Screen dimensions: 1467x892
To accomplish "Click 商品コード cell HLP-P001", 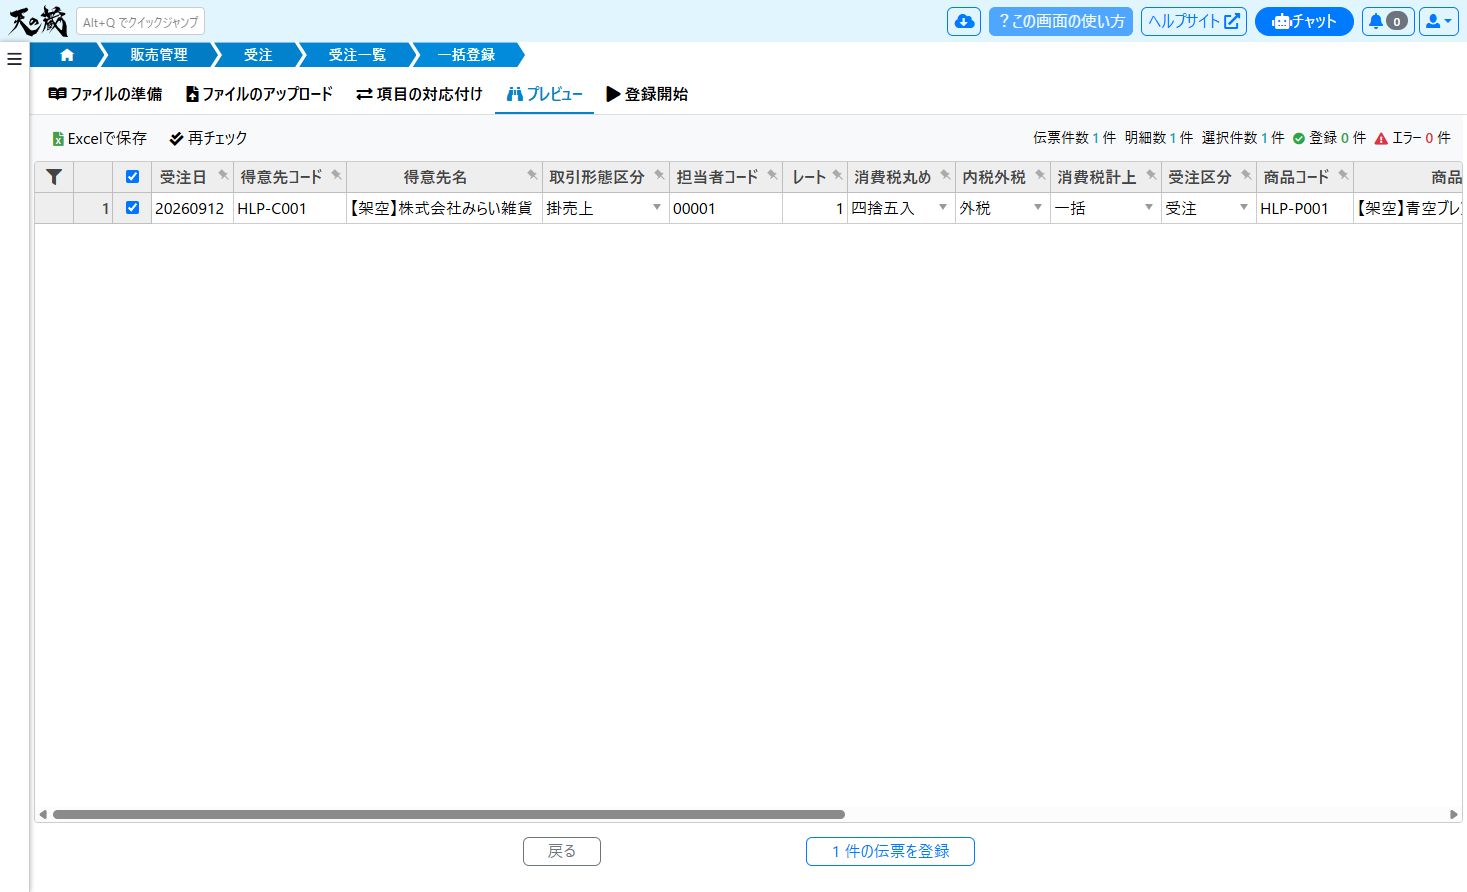I will click(1305, 208).
